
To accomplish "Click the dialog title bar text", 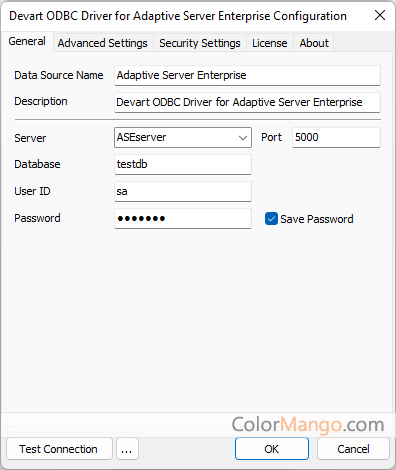I will tap(178, 16).
